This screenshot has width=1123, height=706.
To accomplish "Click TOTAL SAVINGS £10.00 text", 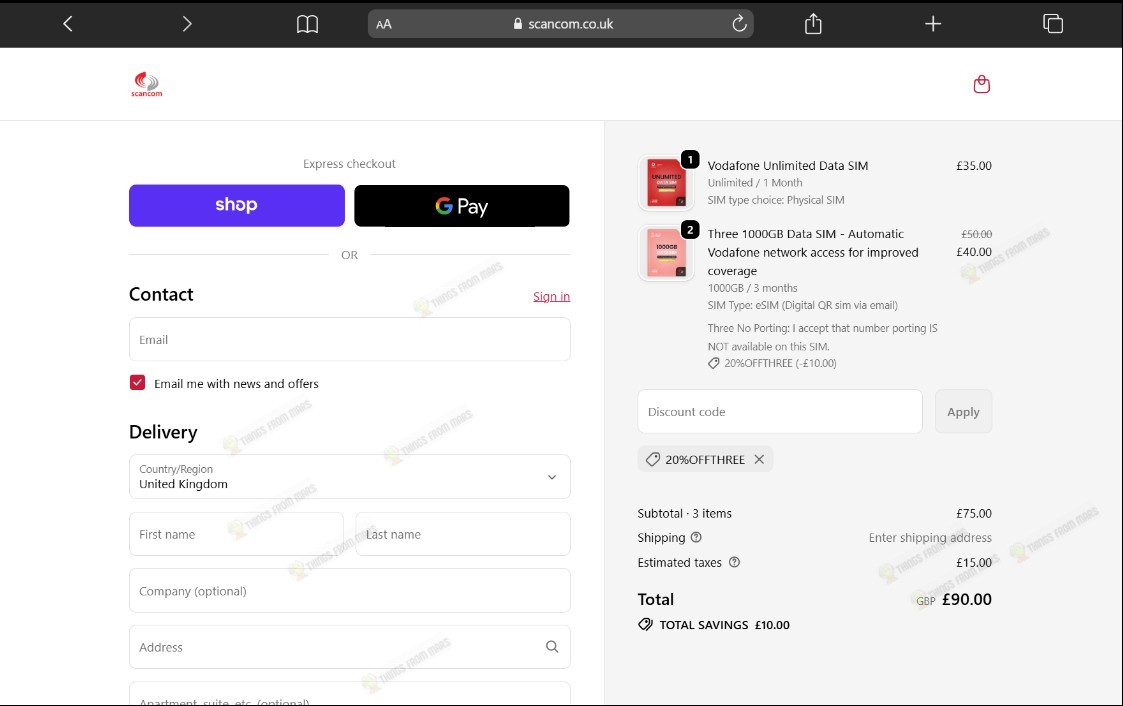I will click(724, 625).
